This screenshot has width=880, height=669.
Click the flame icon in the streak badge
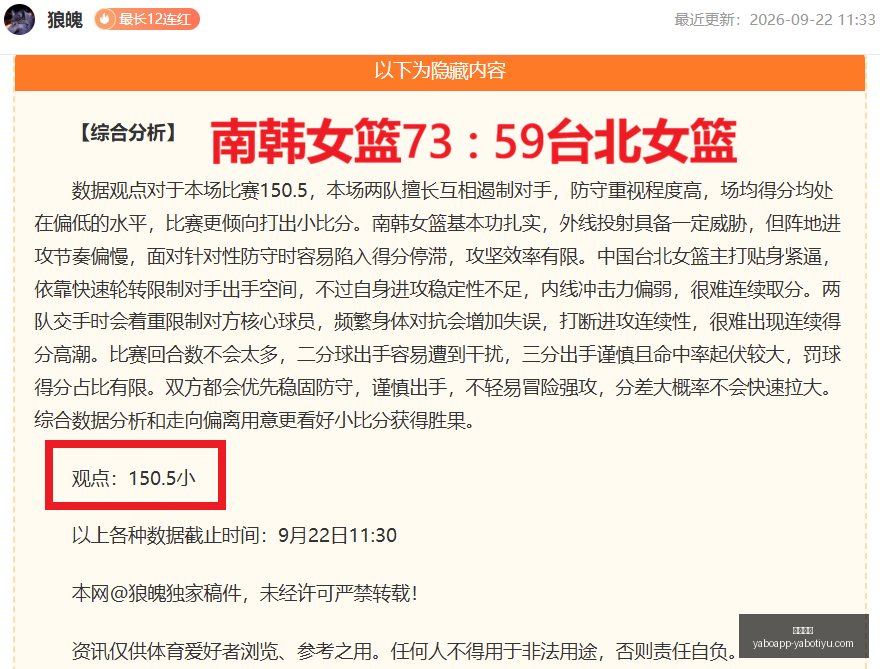[x=105, y=19]
